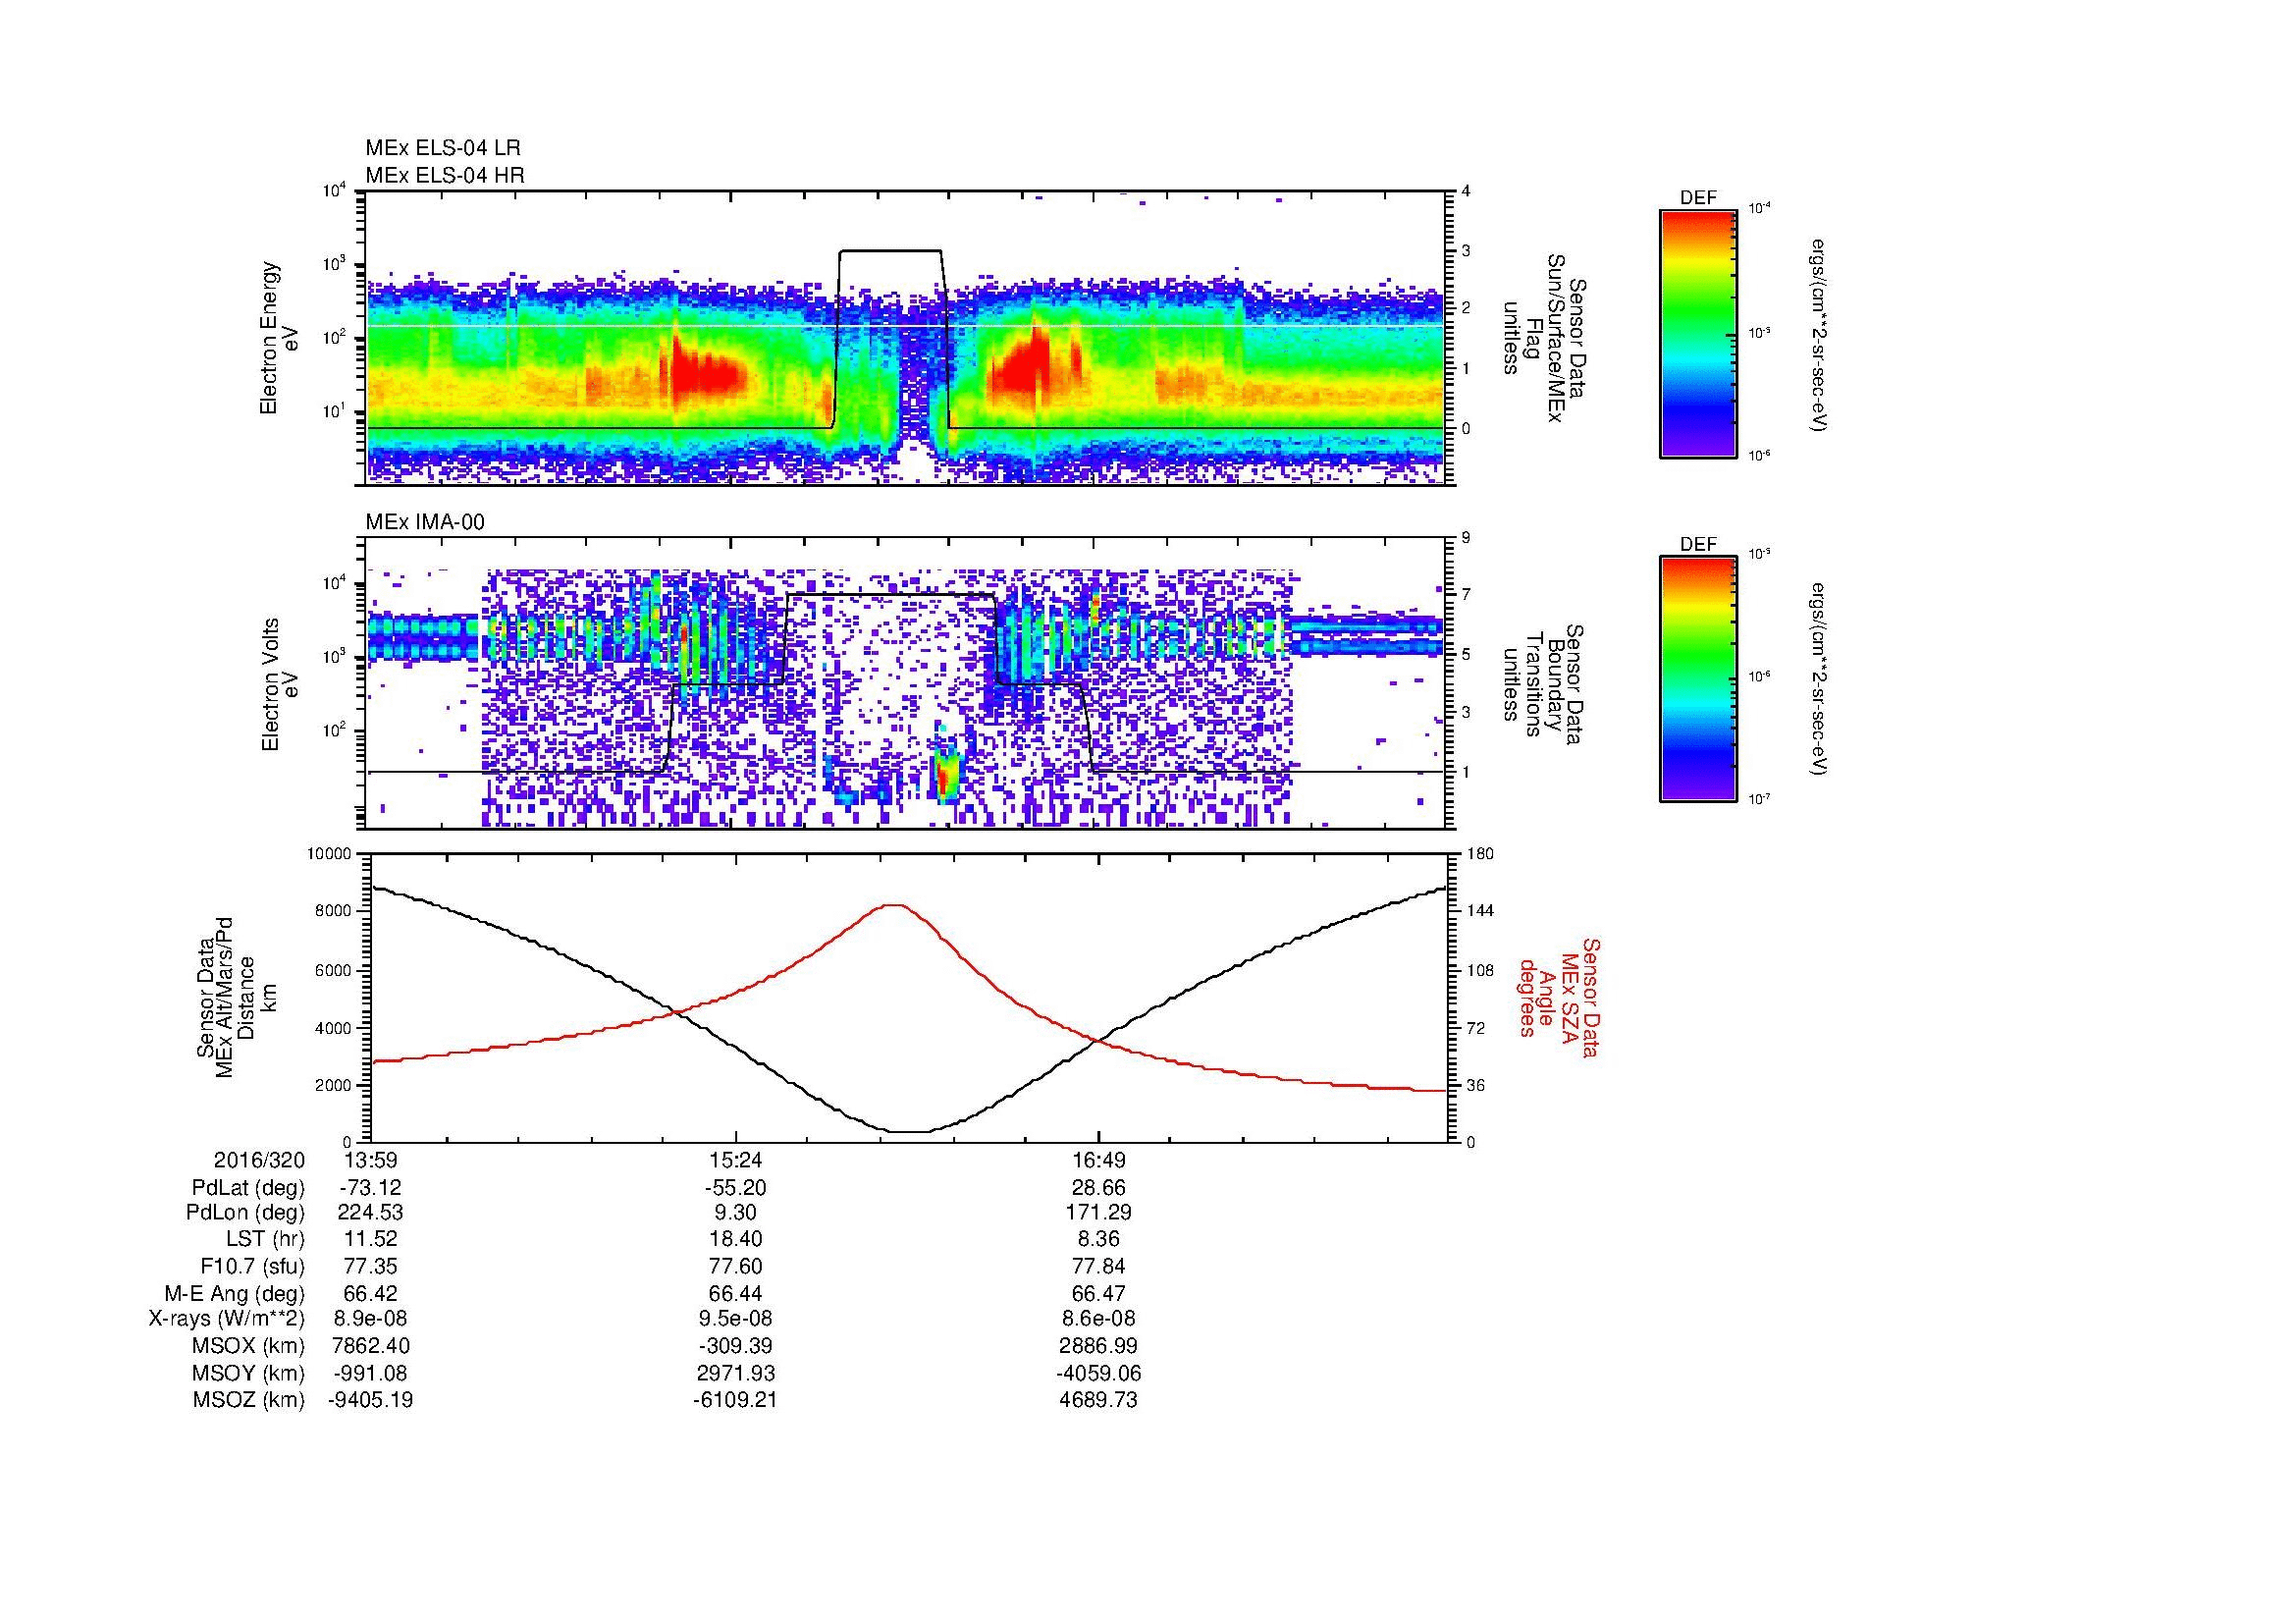Click MSOX value '2886.99'
This screenshot has height=1623, width=2296.
[x=1098, y=1346]
